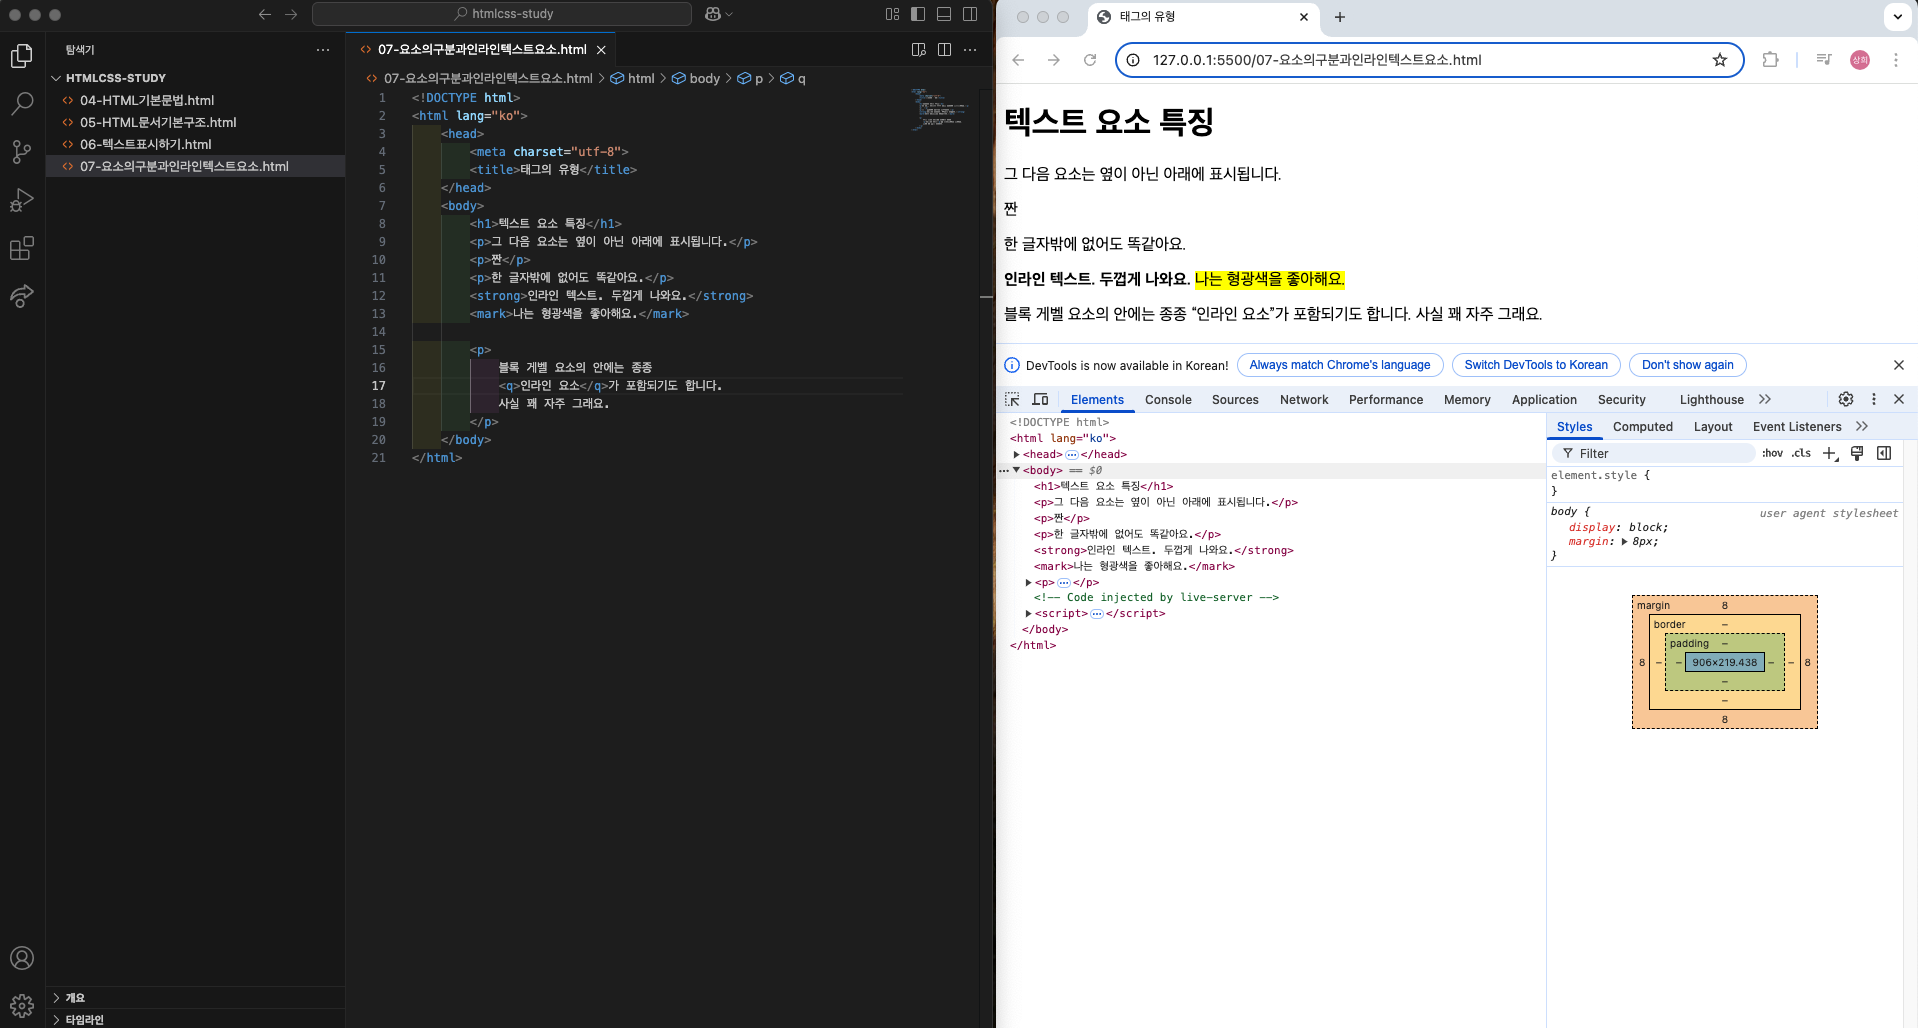Toggle the secondary side bar in VS Code
This screenshot has width=1918, height=1028.
(x=970, y=14)
